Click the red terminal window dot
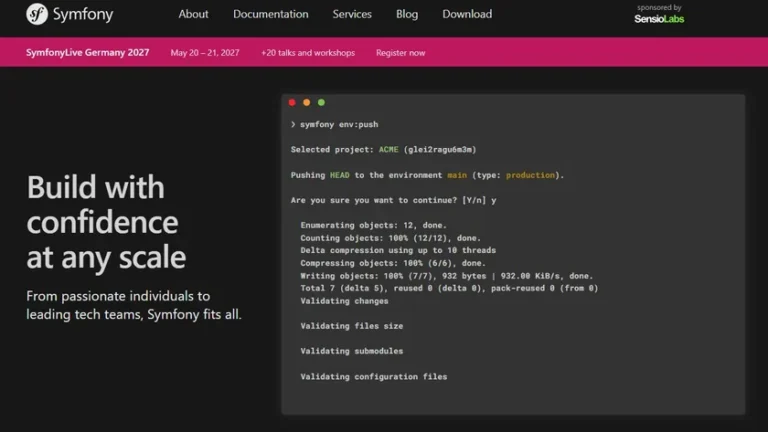 coord(292,102)
